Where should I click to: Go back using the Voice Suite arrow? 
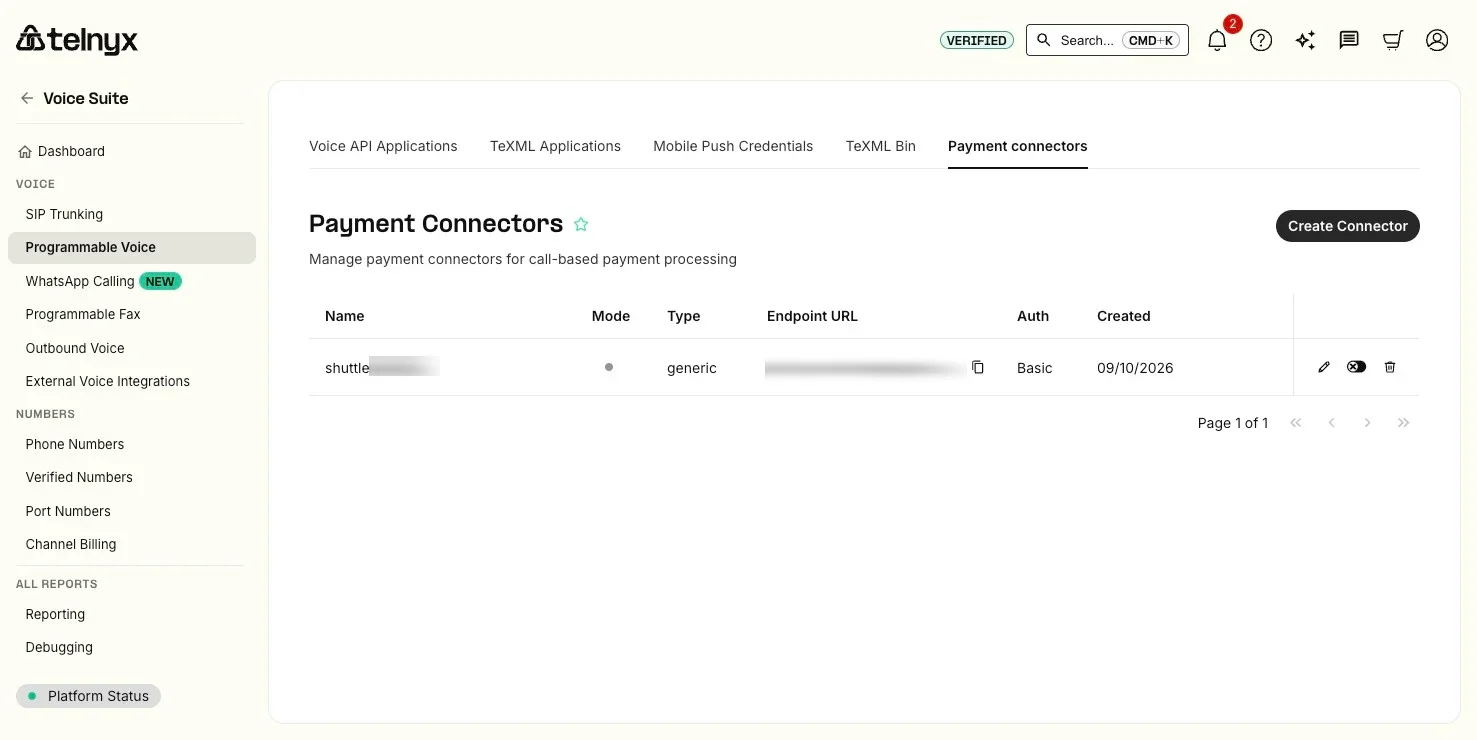coord(27,98)
